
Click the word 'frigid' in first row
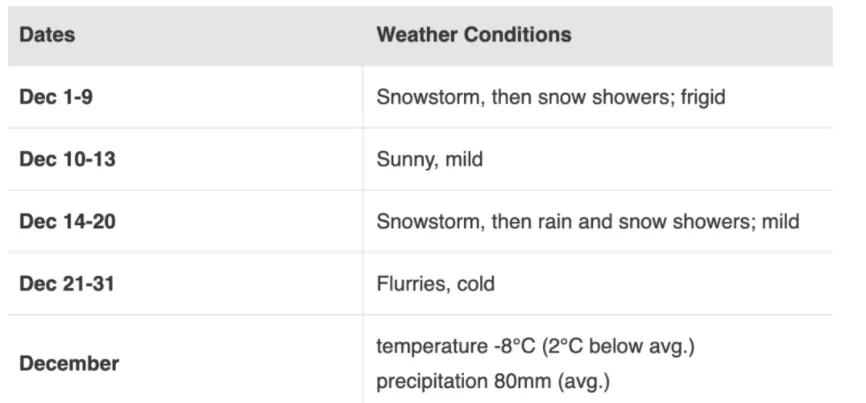[703, 98]
